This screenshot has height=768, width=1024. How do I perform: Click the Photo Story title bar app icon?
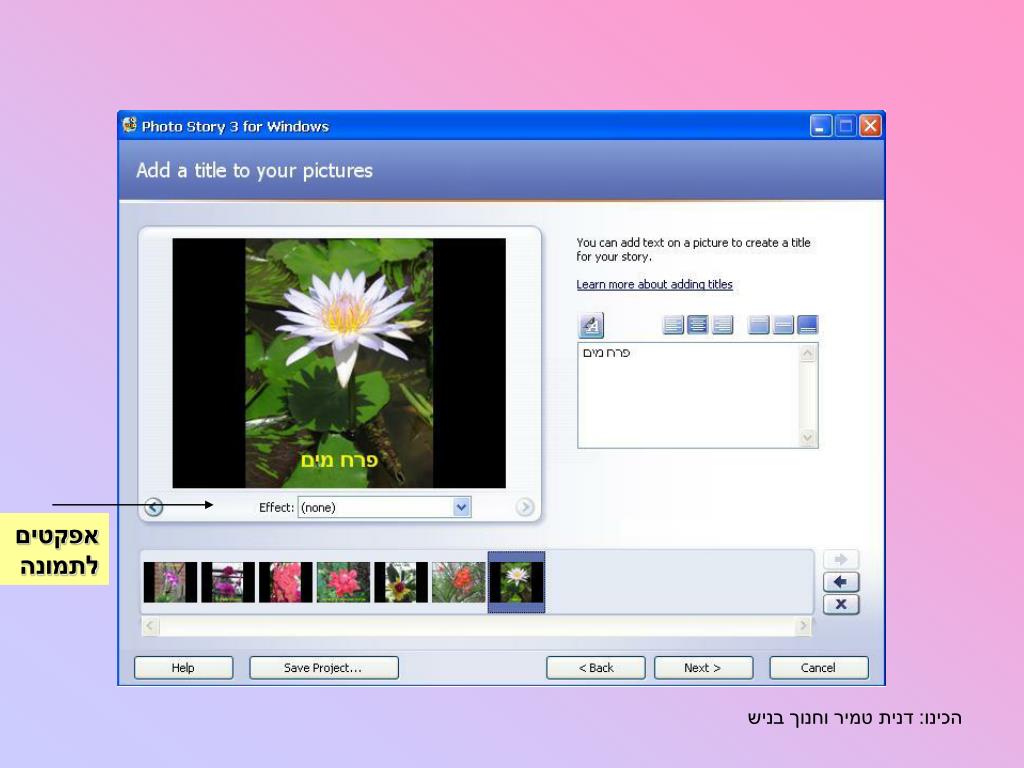tap(130, 125)
